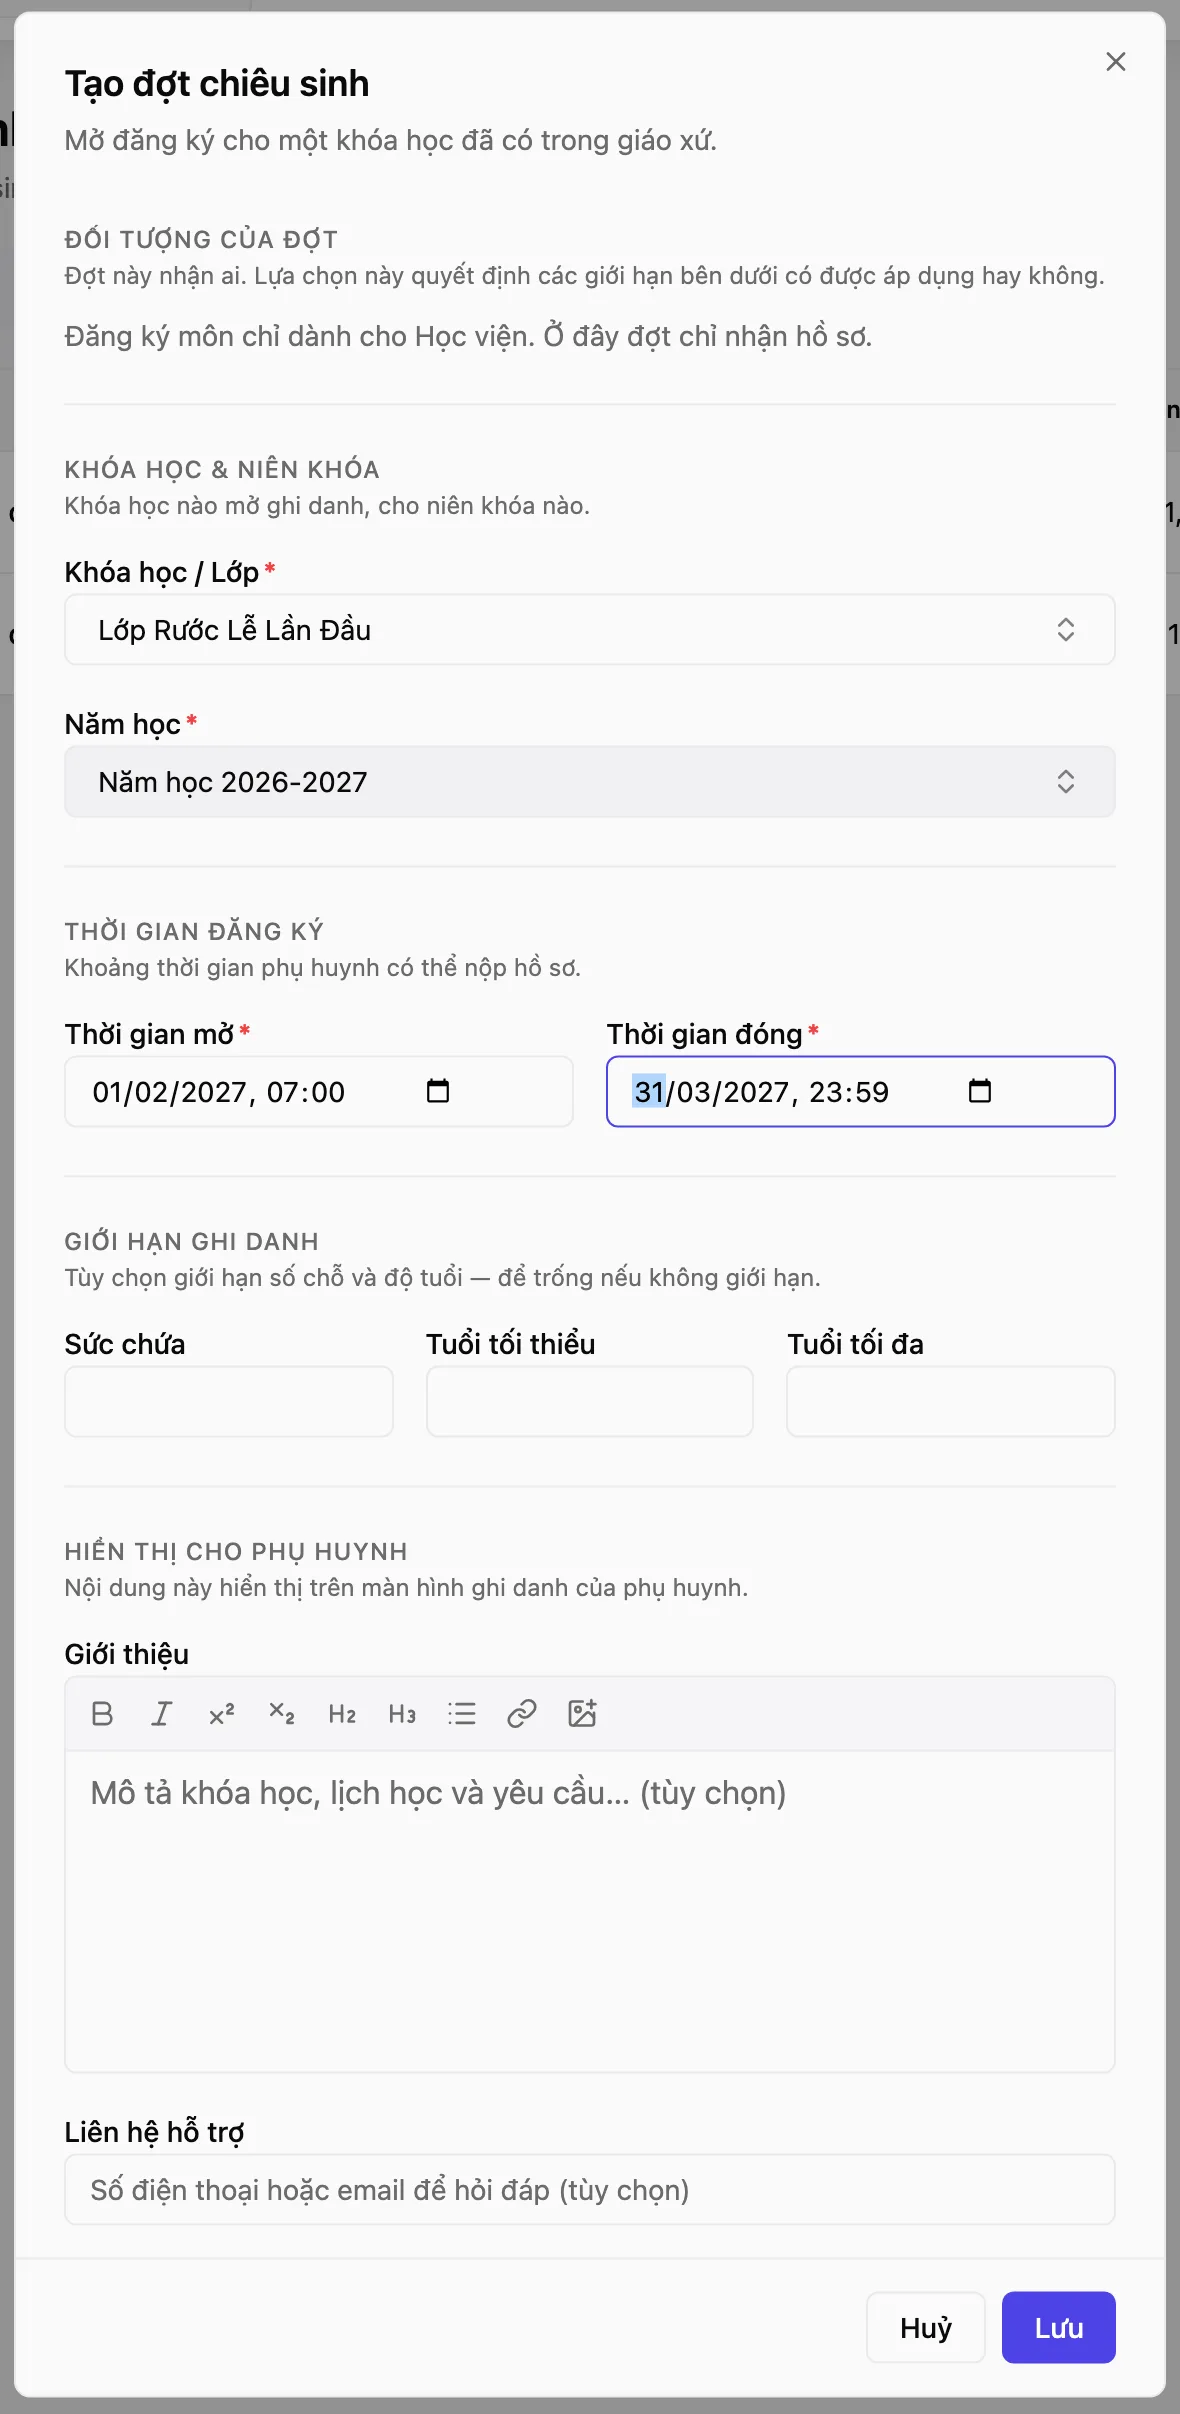Open the Năm học dropdown
1180x2414 pixels.
click(x=590, y=782)
